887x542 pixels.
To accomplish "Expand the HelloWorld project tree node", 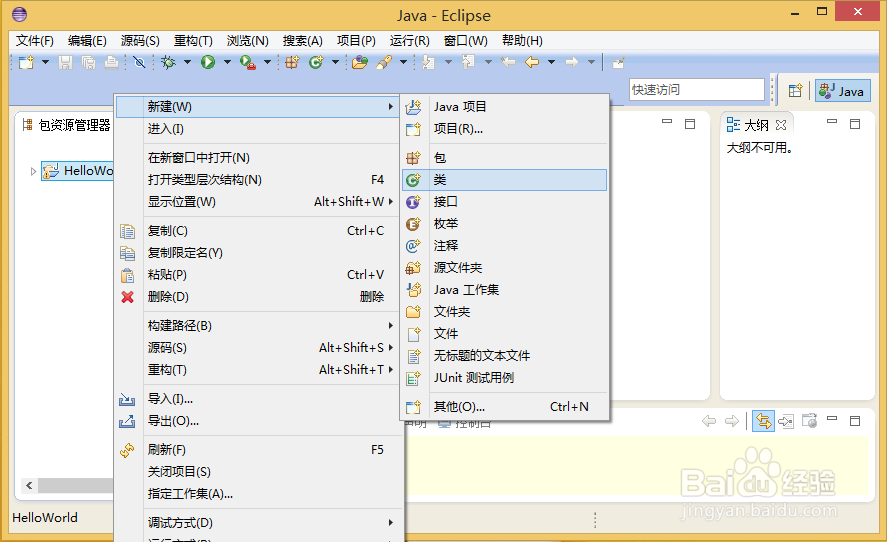I will pos(33,171).
